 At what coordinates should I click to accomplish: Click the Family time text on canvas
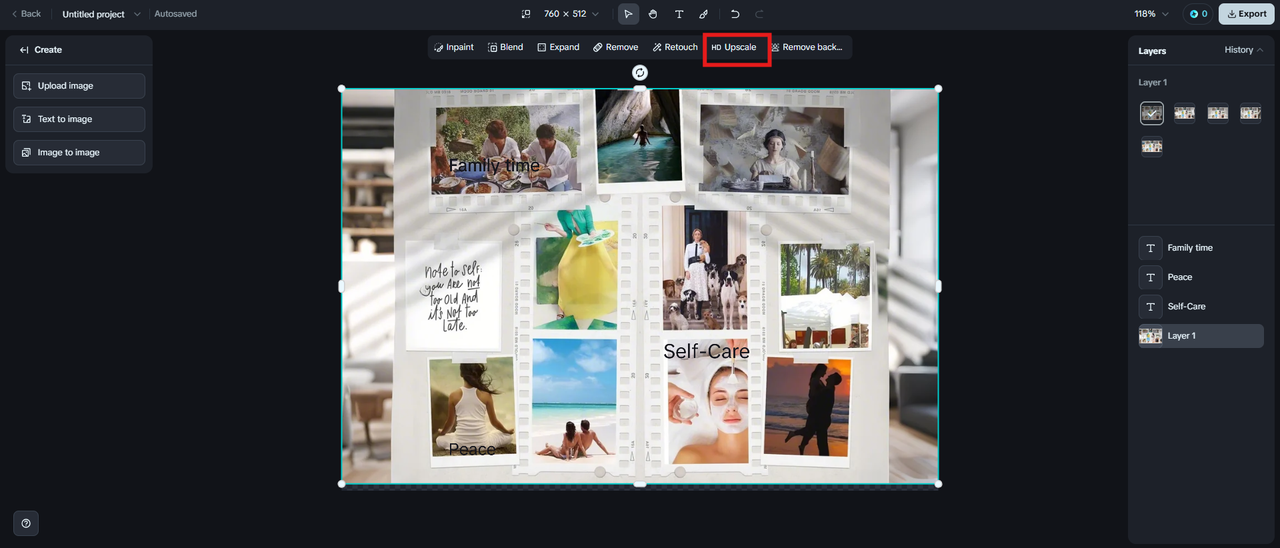point(494,166)
